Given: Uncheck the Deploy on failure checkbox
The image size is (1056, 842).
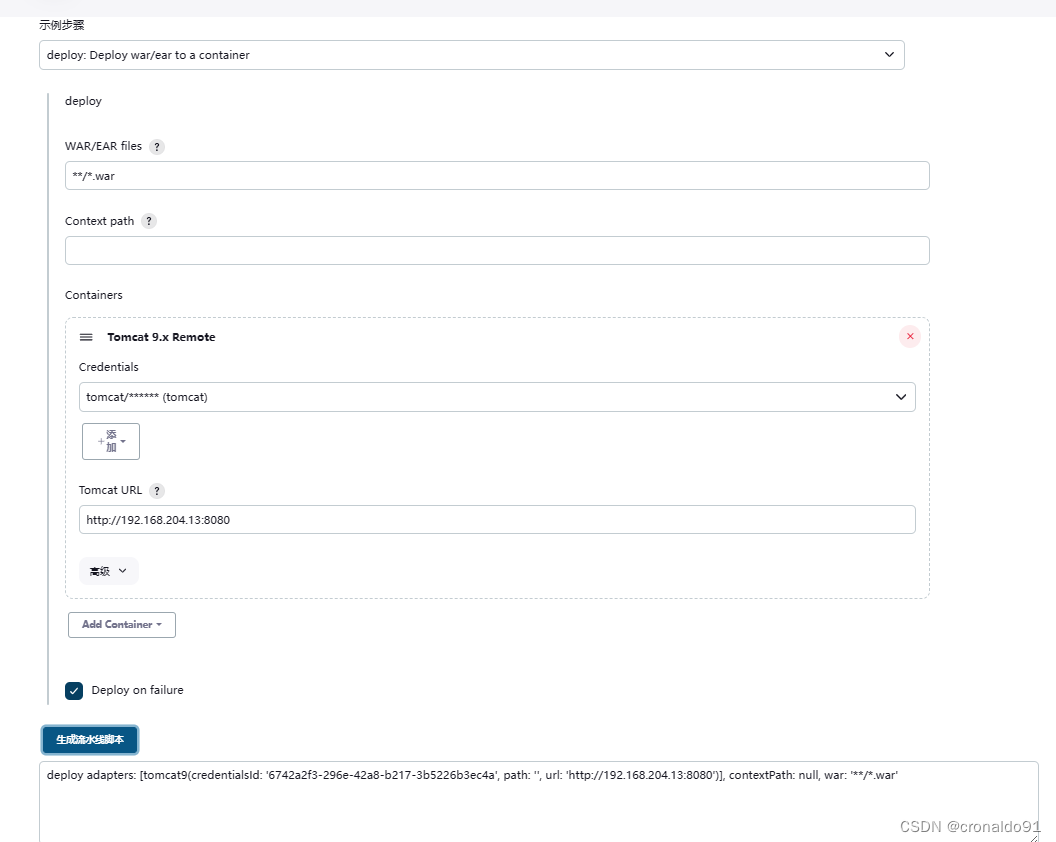Looking at the screenshot, I should point(74,690).
